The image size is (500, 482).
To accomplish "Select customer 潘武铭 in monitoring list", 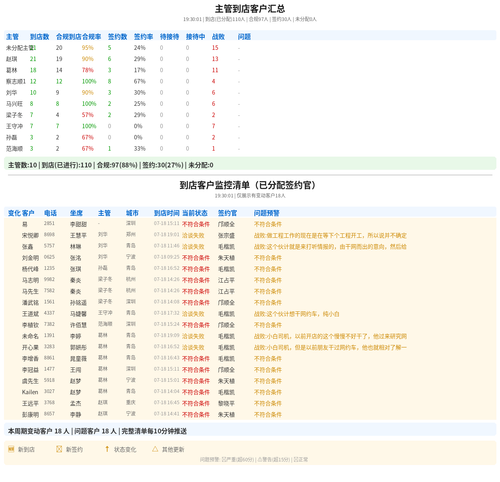I will coord(30,303).
